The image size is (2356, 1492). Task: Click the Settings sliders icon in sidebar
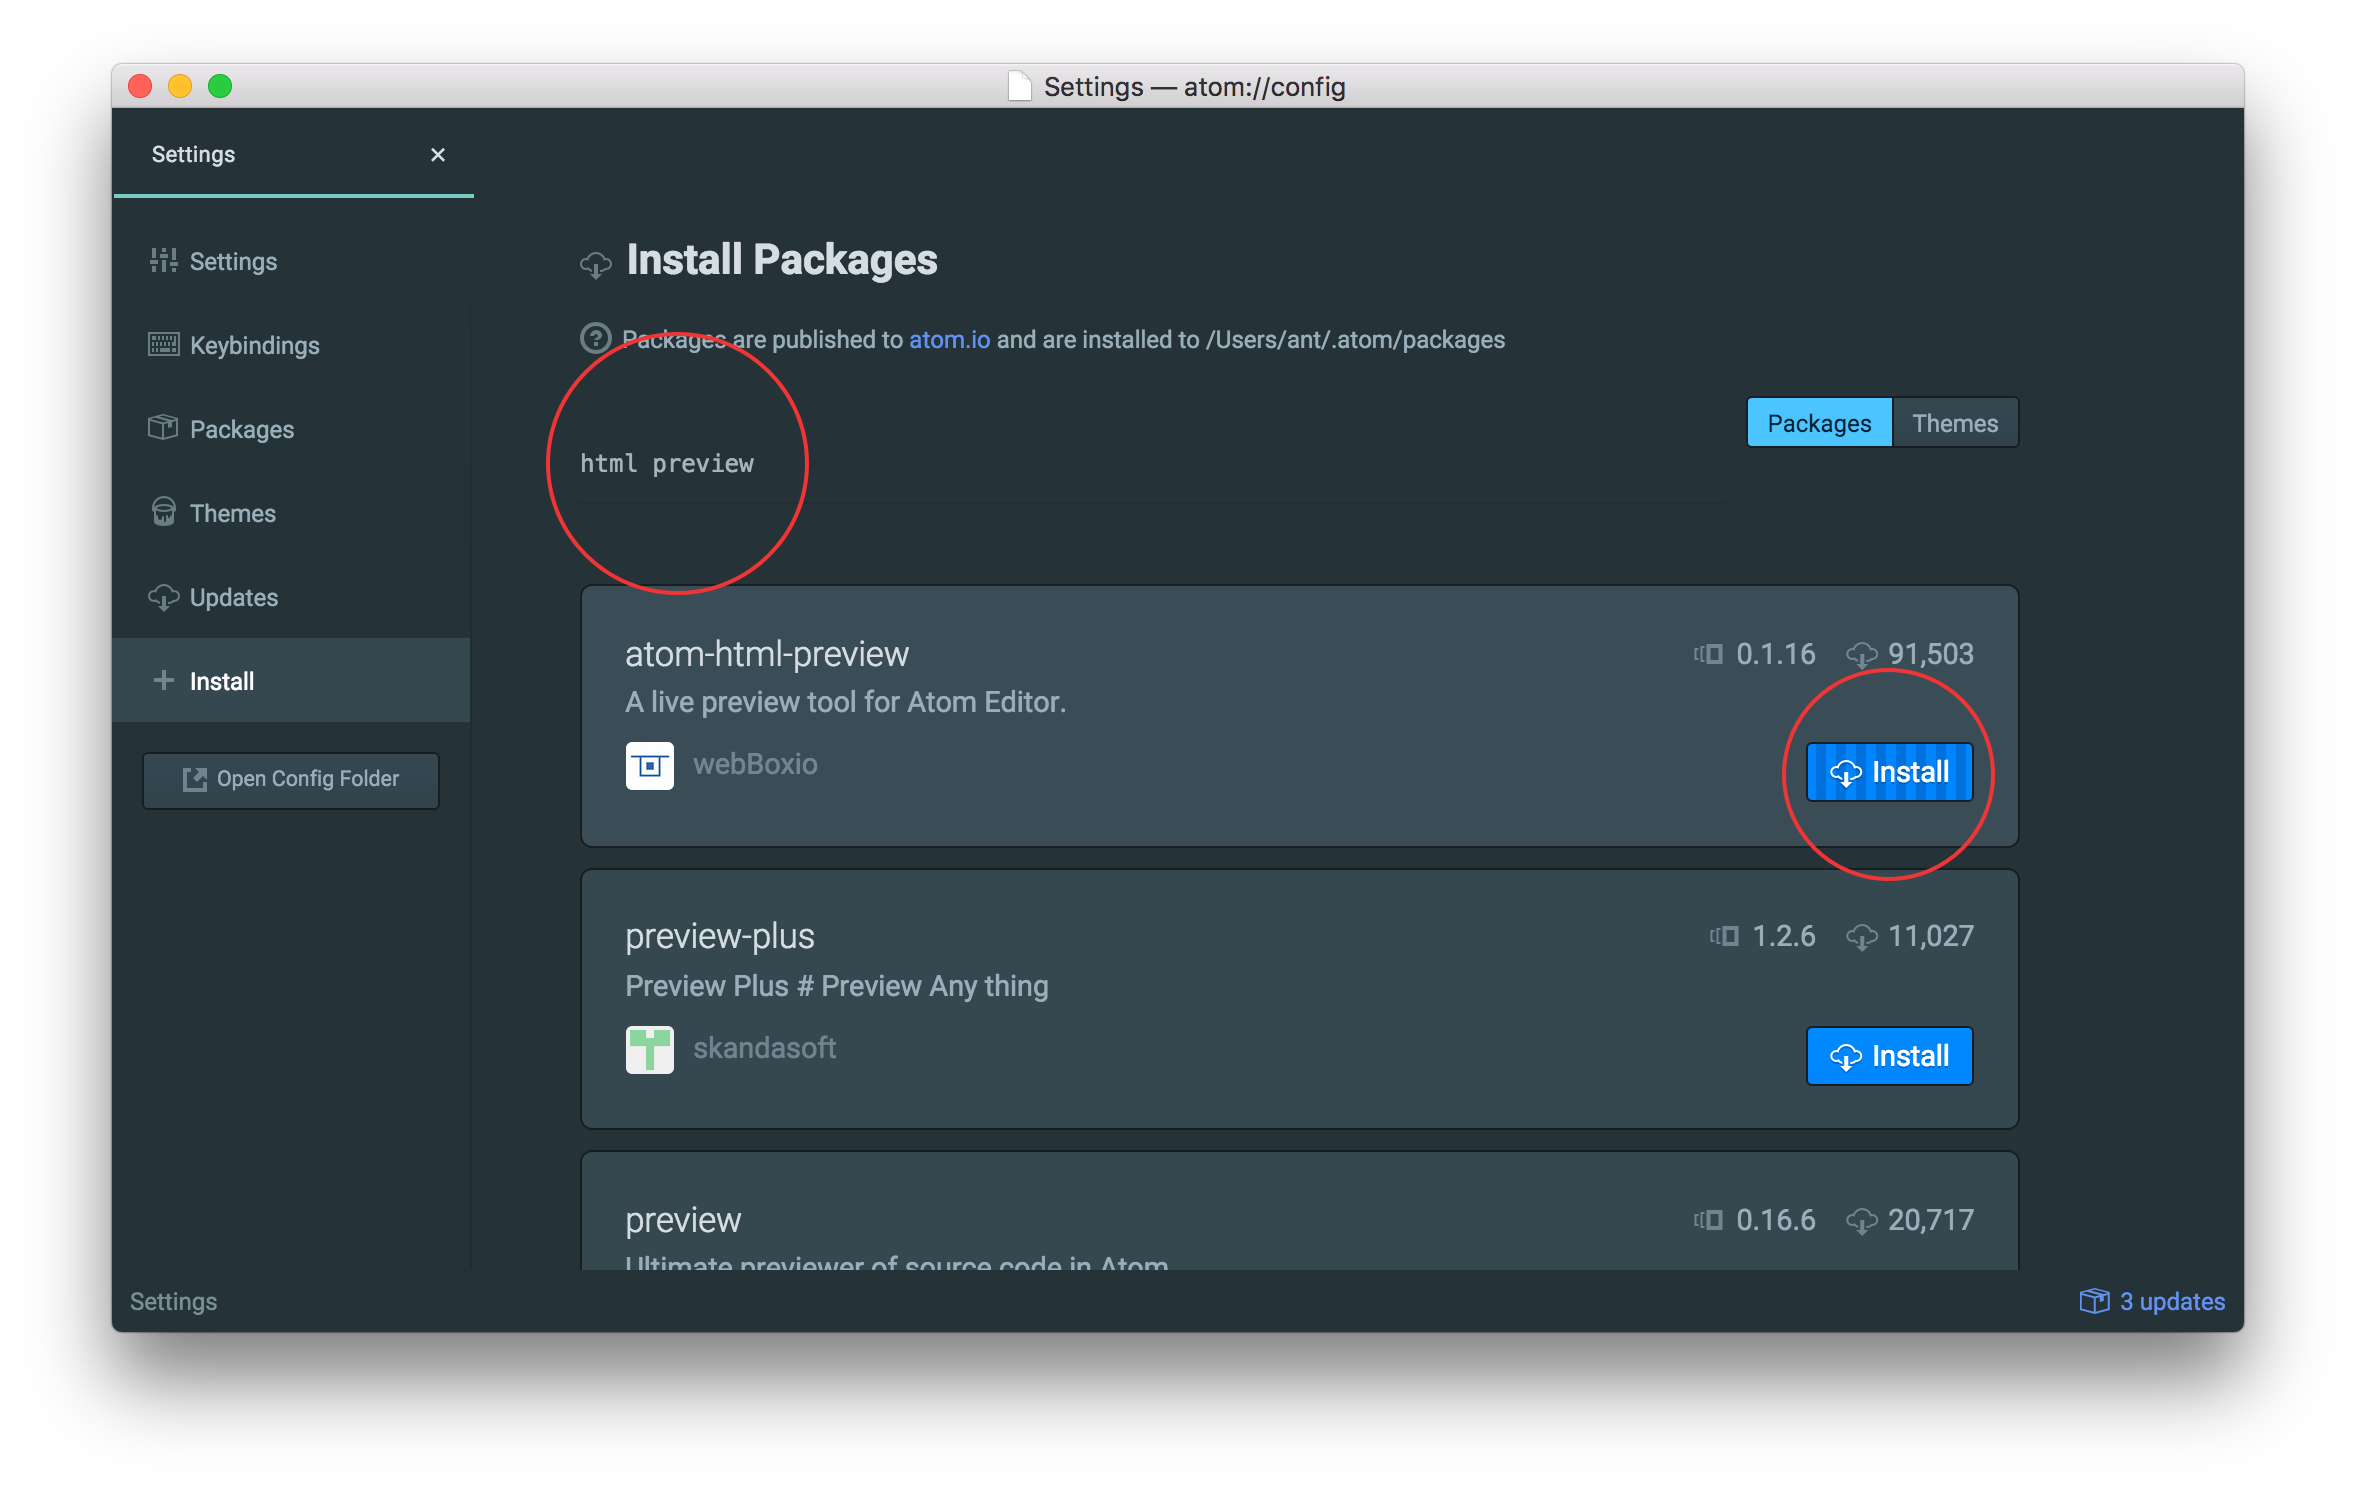[163, 261]
